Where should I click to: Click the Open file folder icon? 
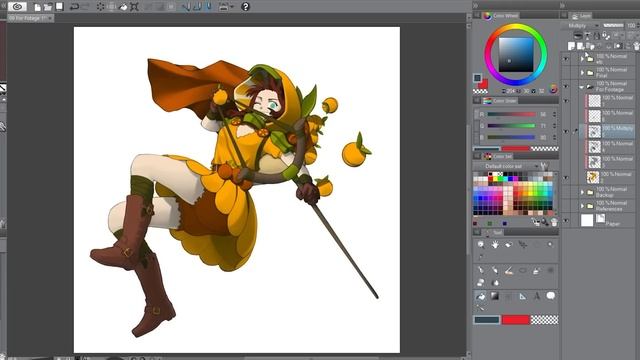48,7
